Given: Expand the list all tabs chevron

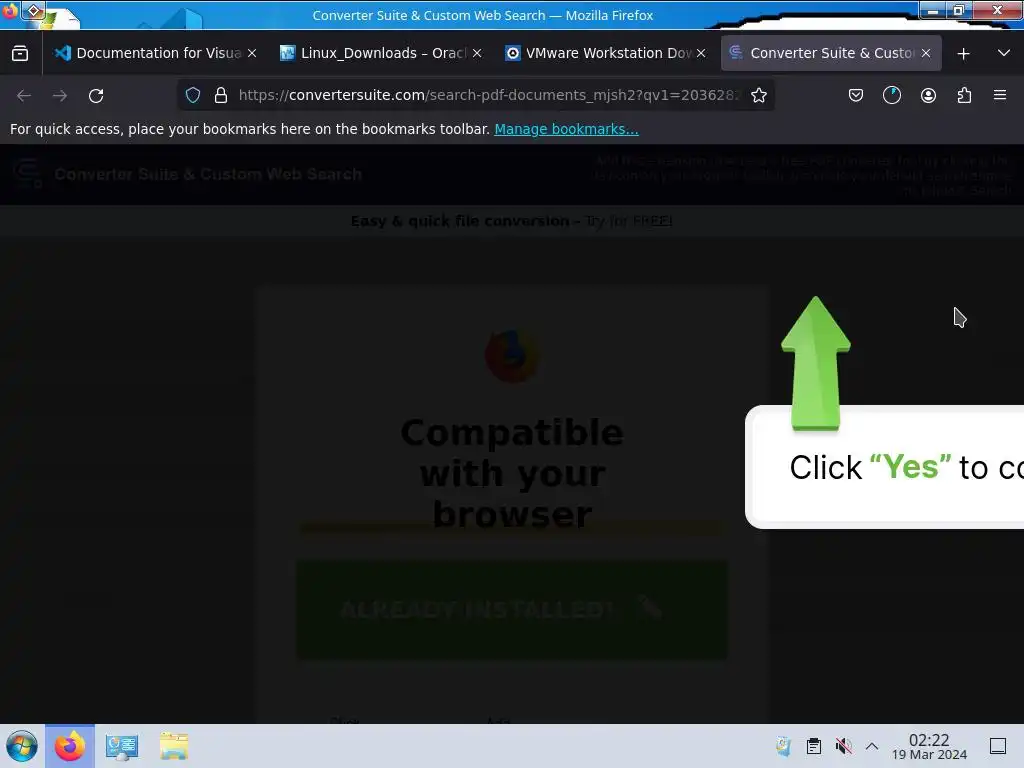Looking at the screenshot, I should tap(1004, 54).
